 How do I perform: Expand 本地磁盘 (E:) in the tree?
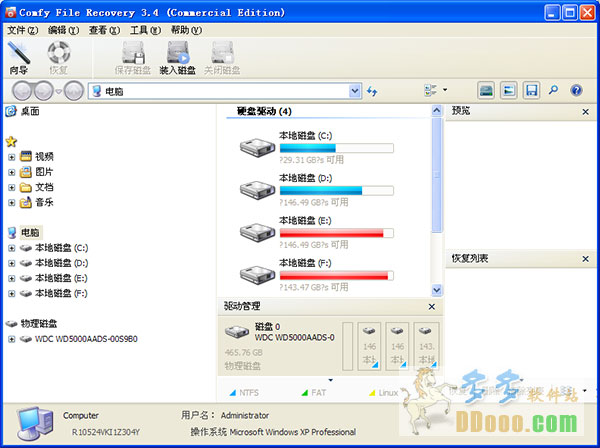point(11,279)
